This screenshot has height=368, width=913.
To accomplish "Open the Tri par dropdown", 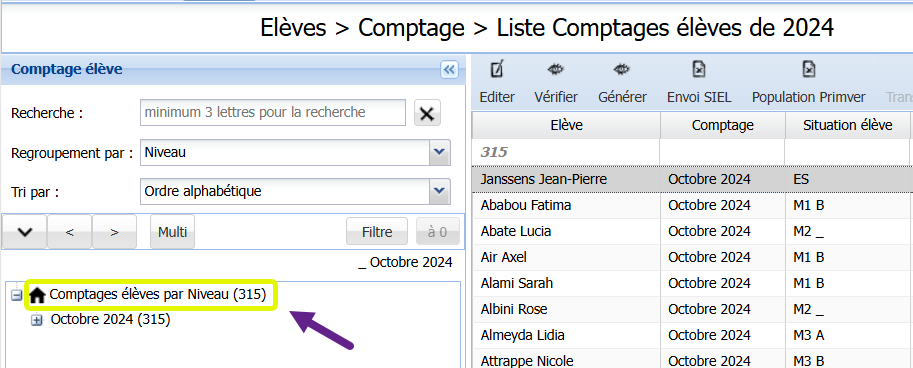I will (440, 191).
